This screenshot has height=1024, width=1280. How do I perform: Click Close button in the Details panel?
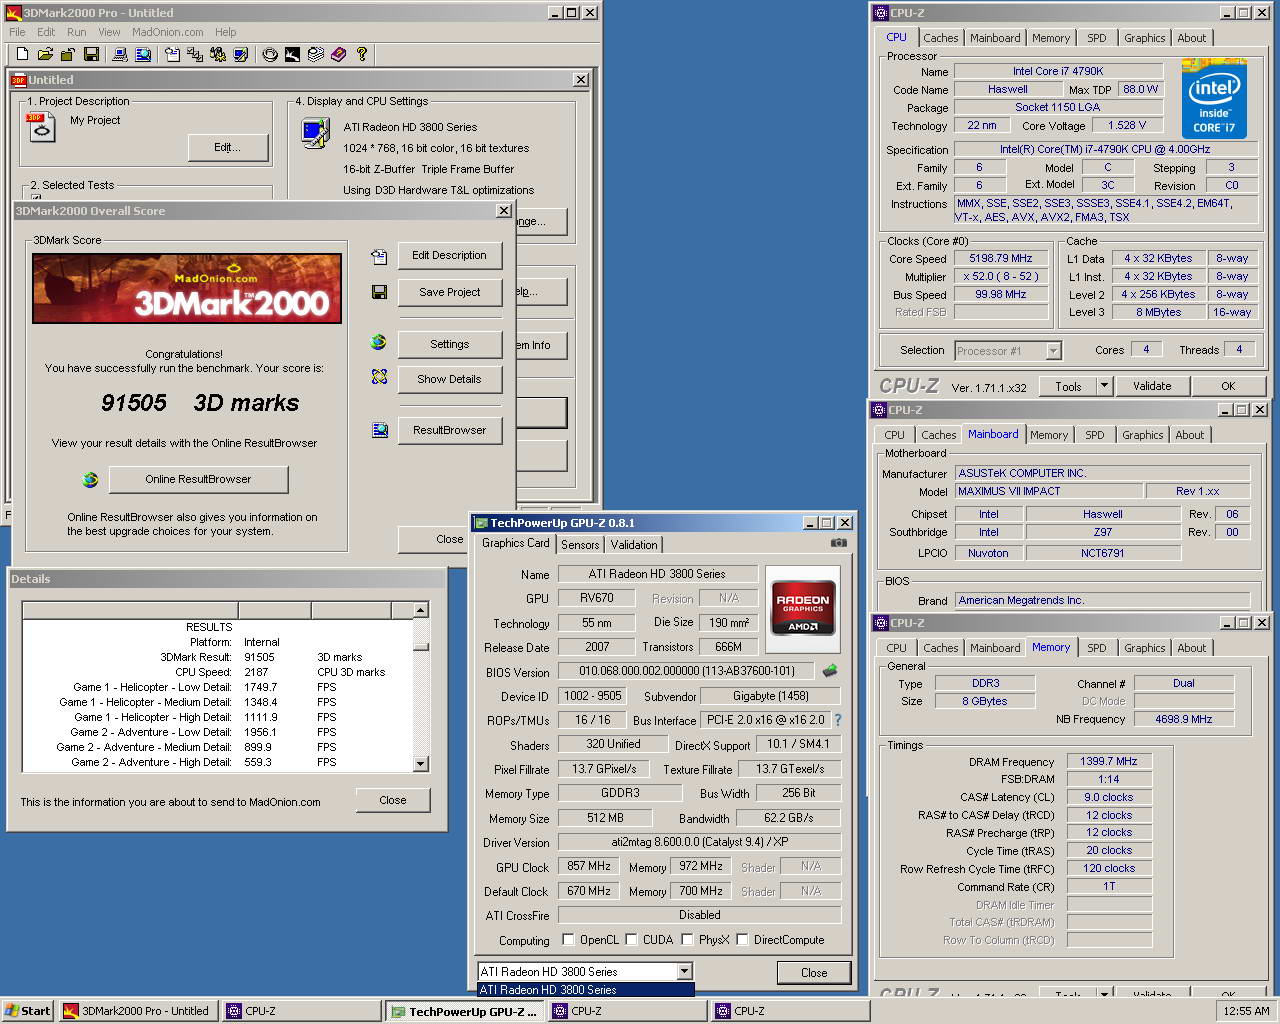(393, 800)
